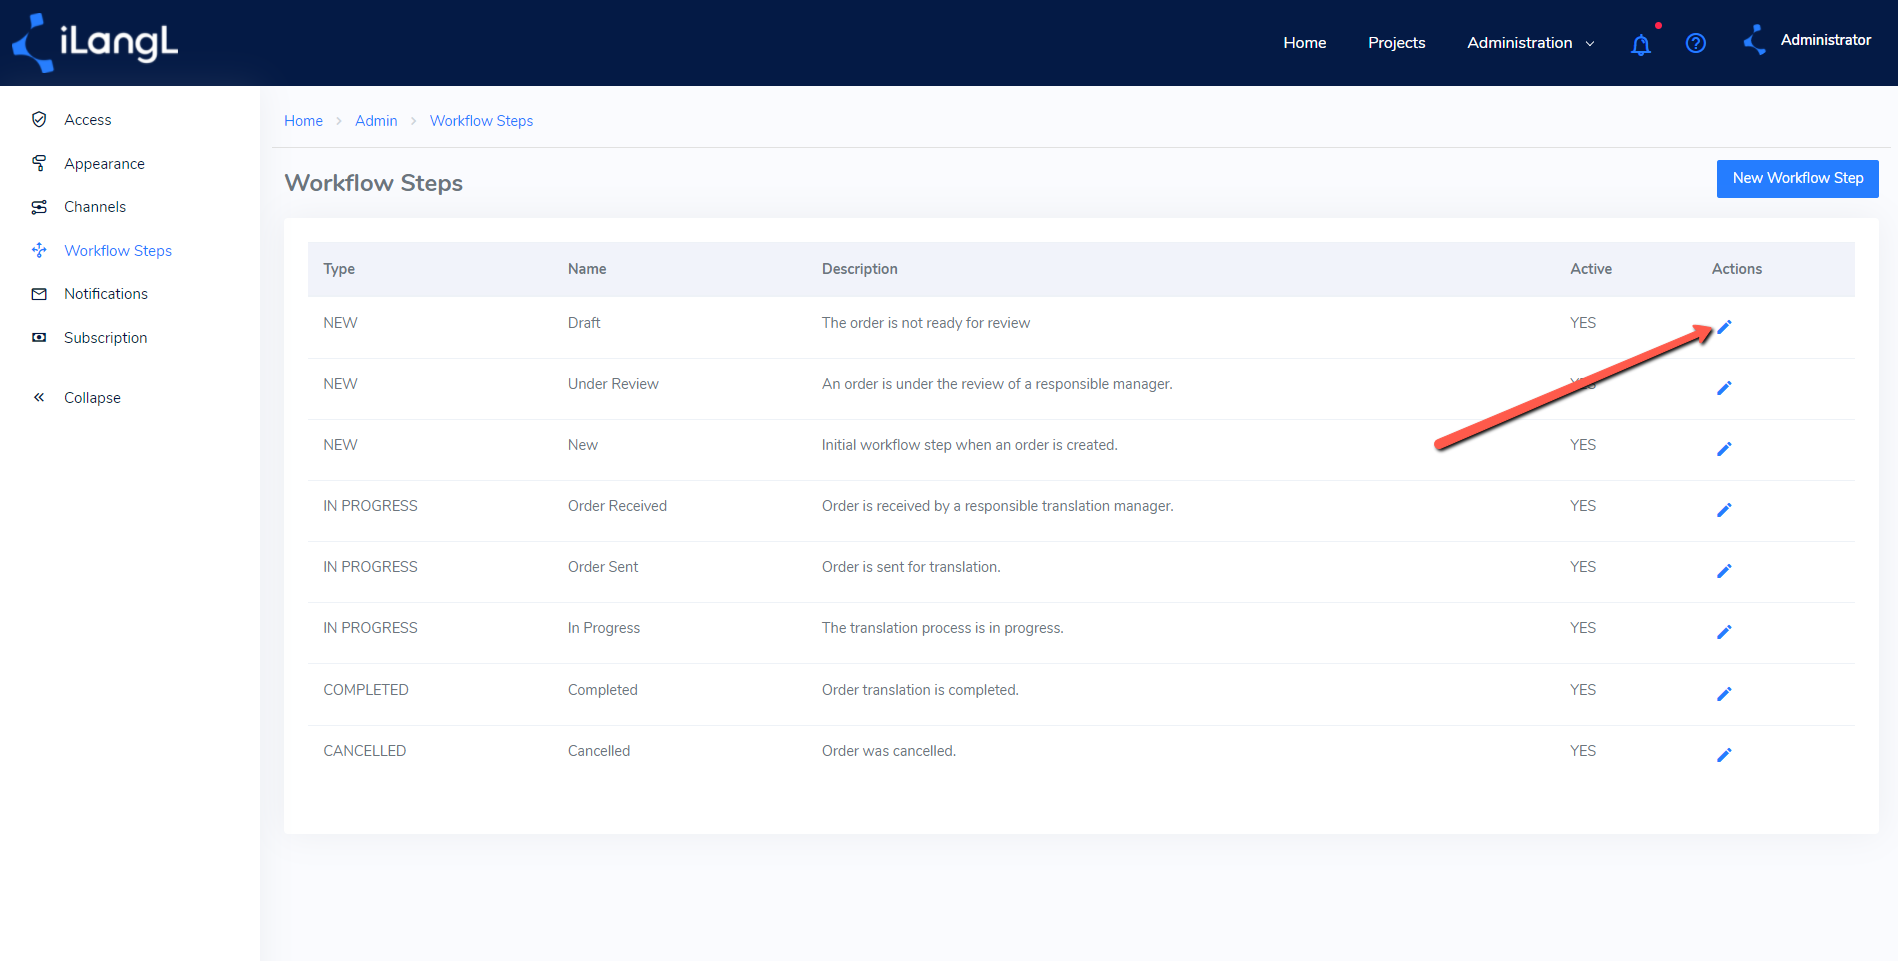
Task: Follow the Workflow Steps breadcrumb link
Action: pyautogui.click(x=481, y=121)
